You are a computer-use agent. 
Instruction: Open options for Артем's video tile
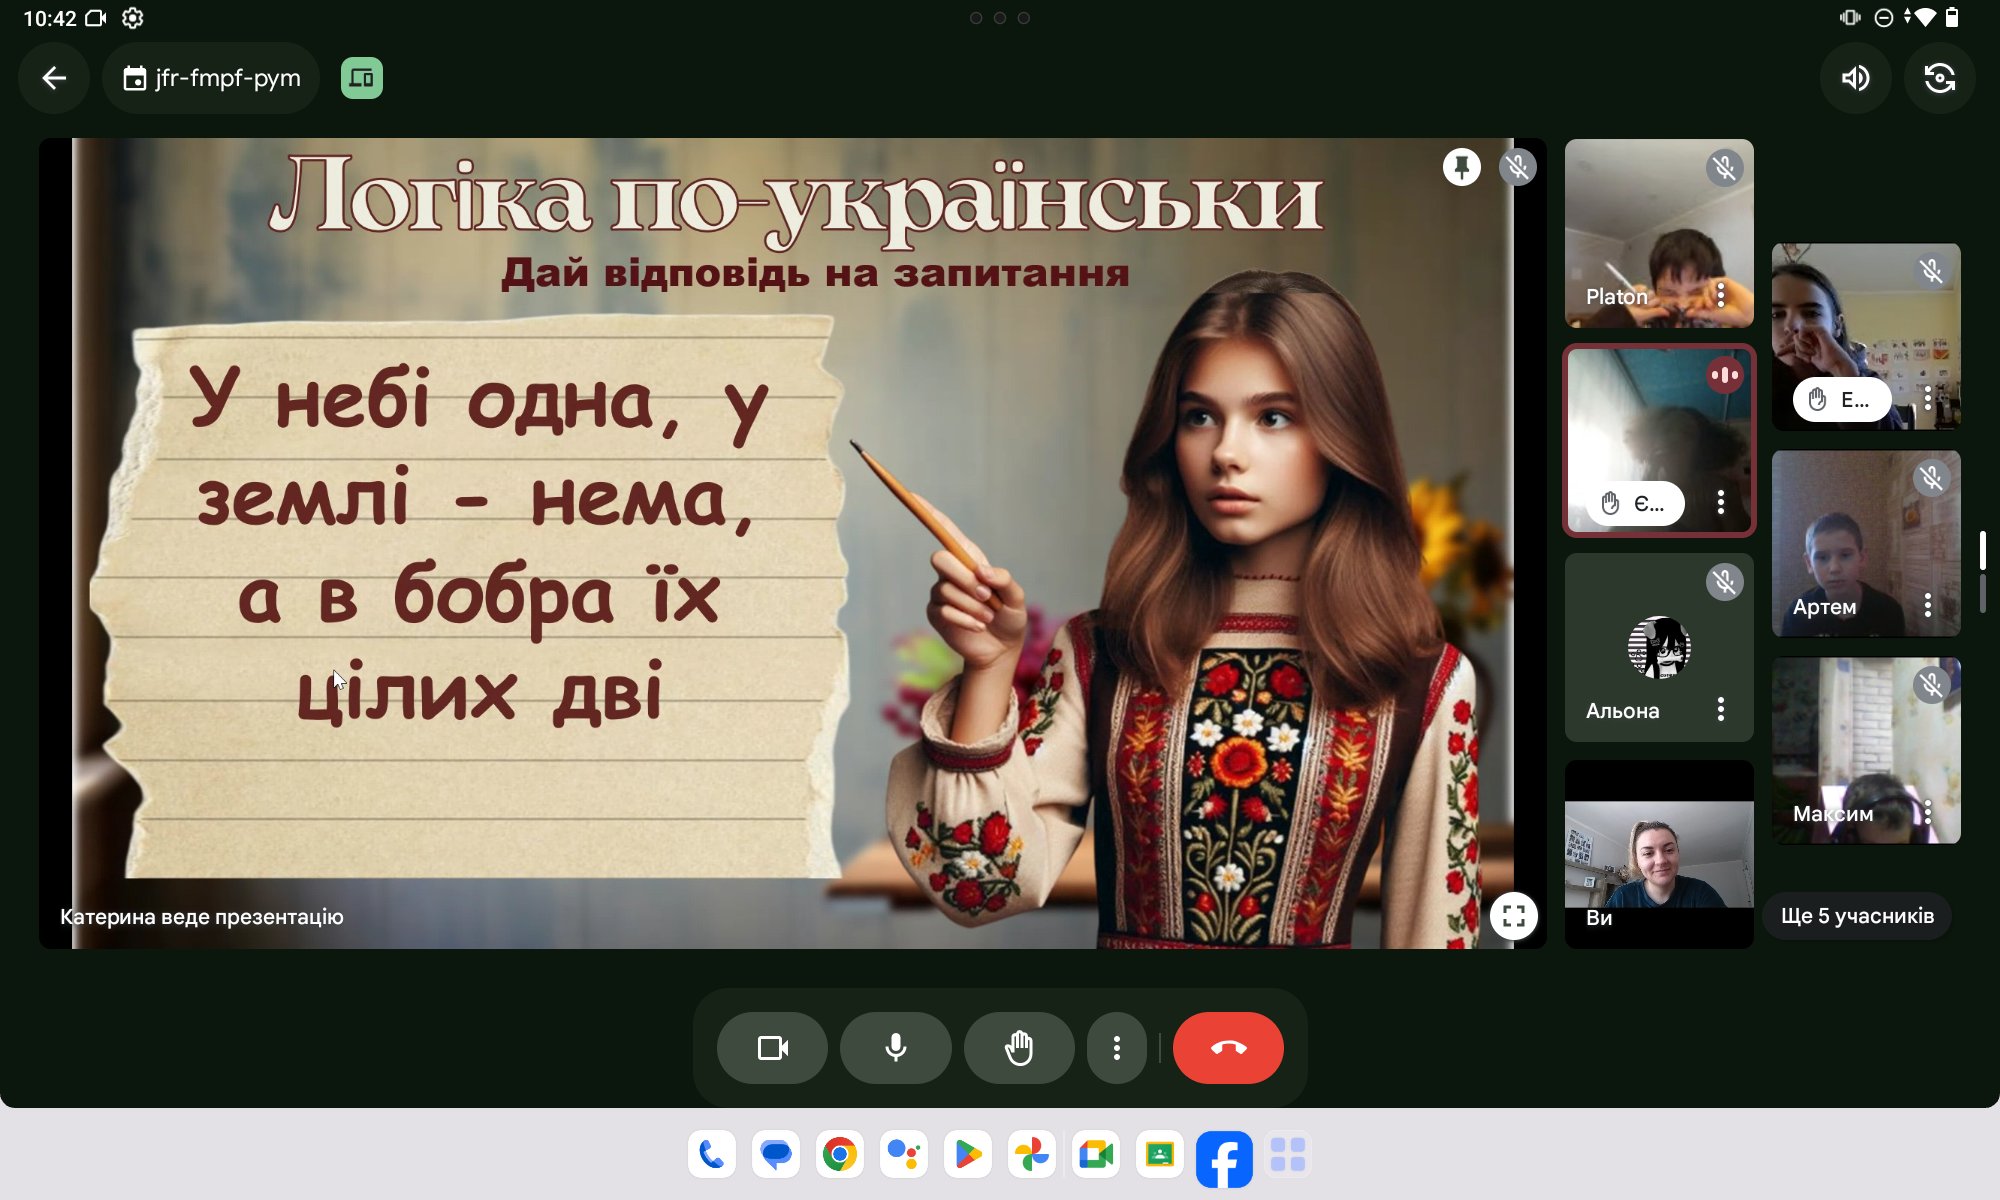1927,605
